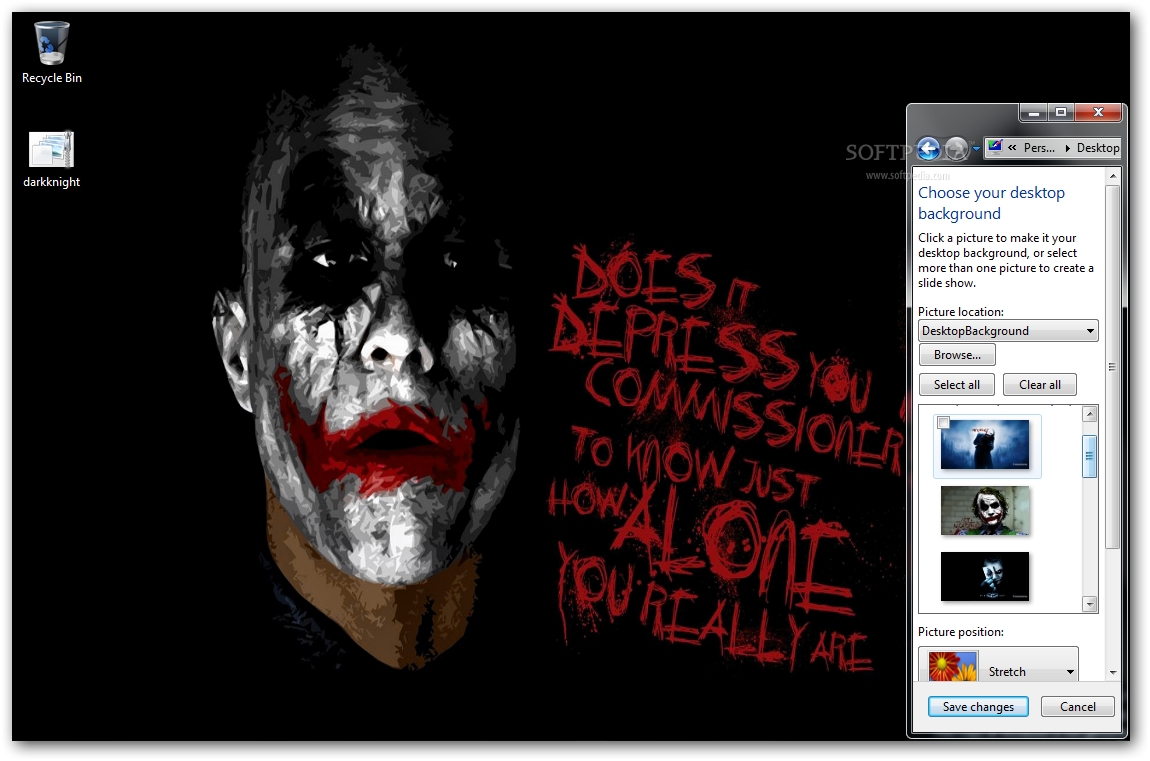Screen dimensions: 1150x761
Task: Click wallpaper list scroll up arrow
Action: pyautogui.click(x=1090, y=414)
